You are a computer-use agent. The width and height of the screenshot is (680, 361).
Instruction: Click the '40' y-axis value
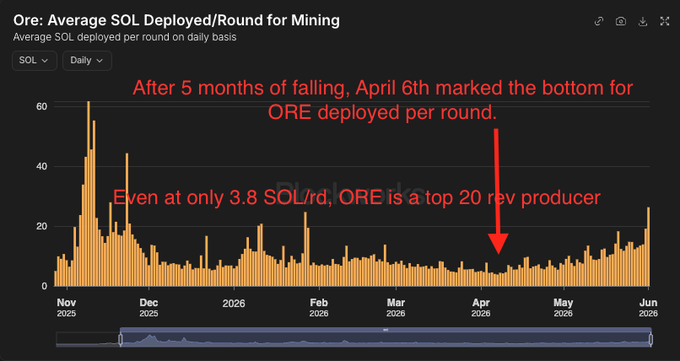click(x=41, y=167)
